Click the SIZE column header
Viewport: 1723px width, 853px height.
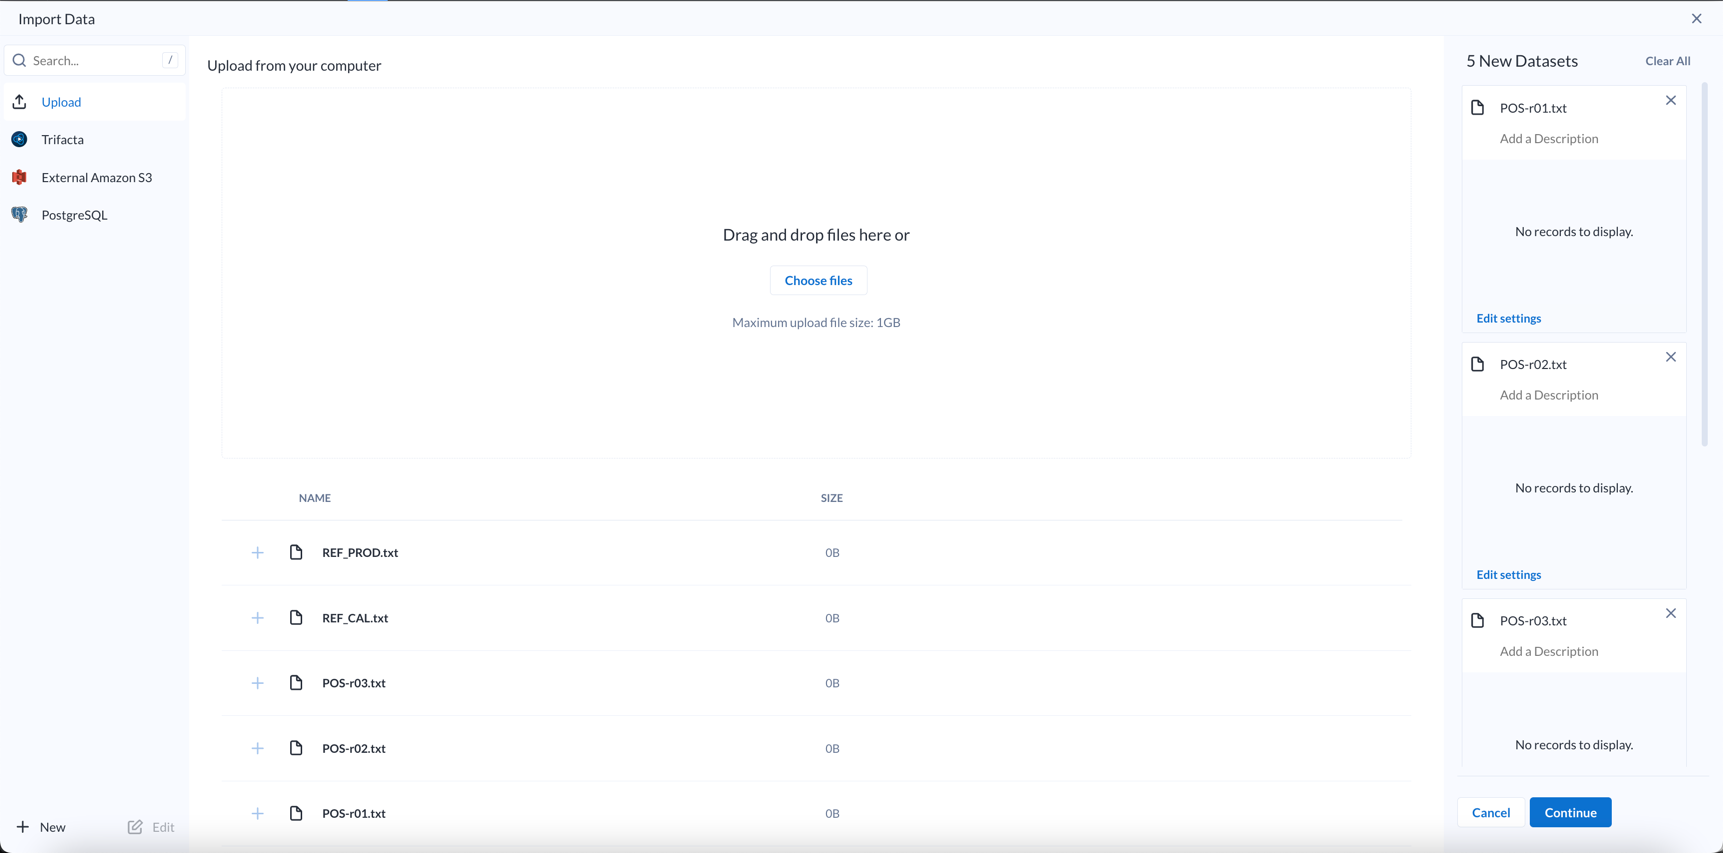[x=832, y=498]
